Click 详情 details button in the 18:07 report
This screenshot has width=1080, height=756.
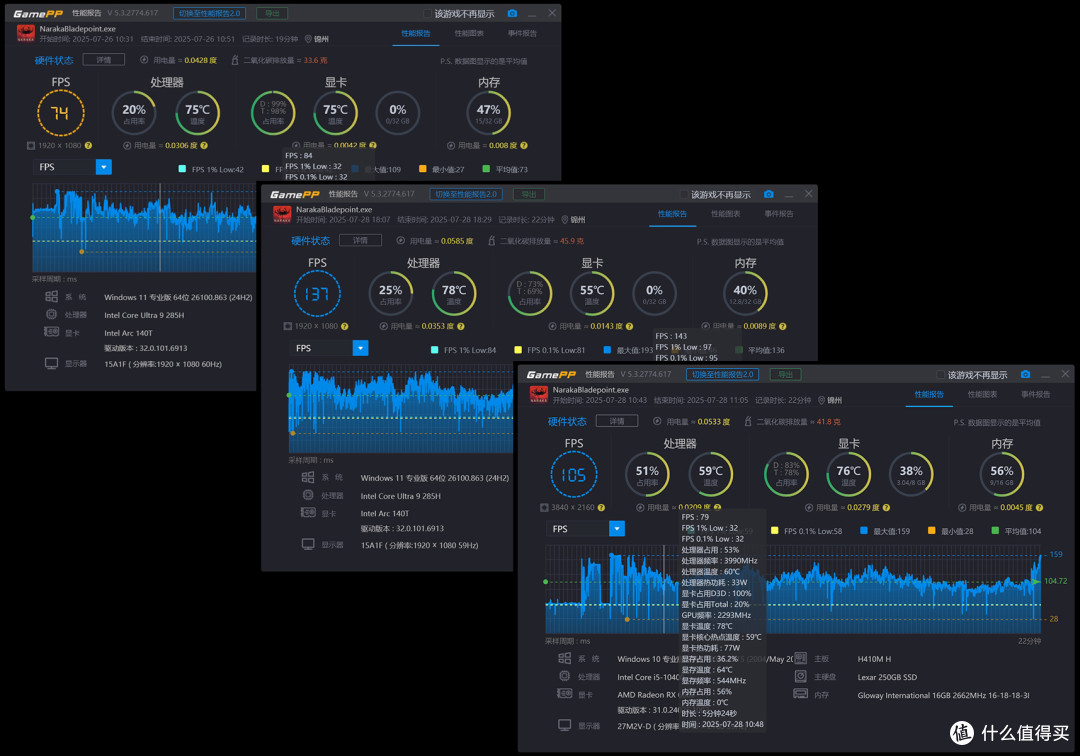[360, 240]
